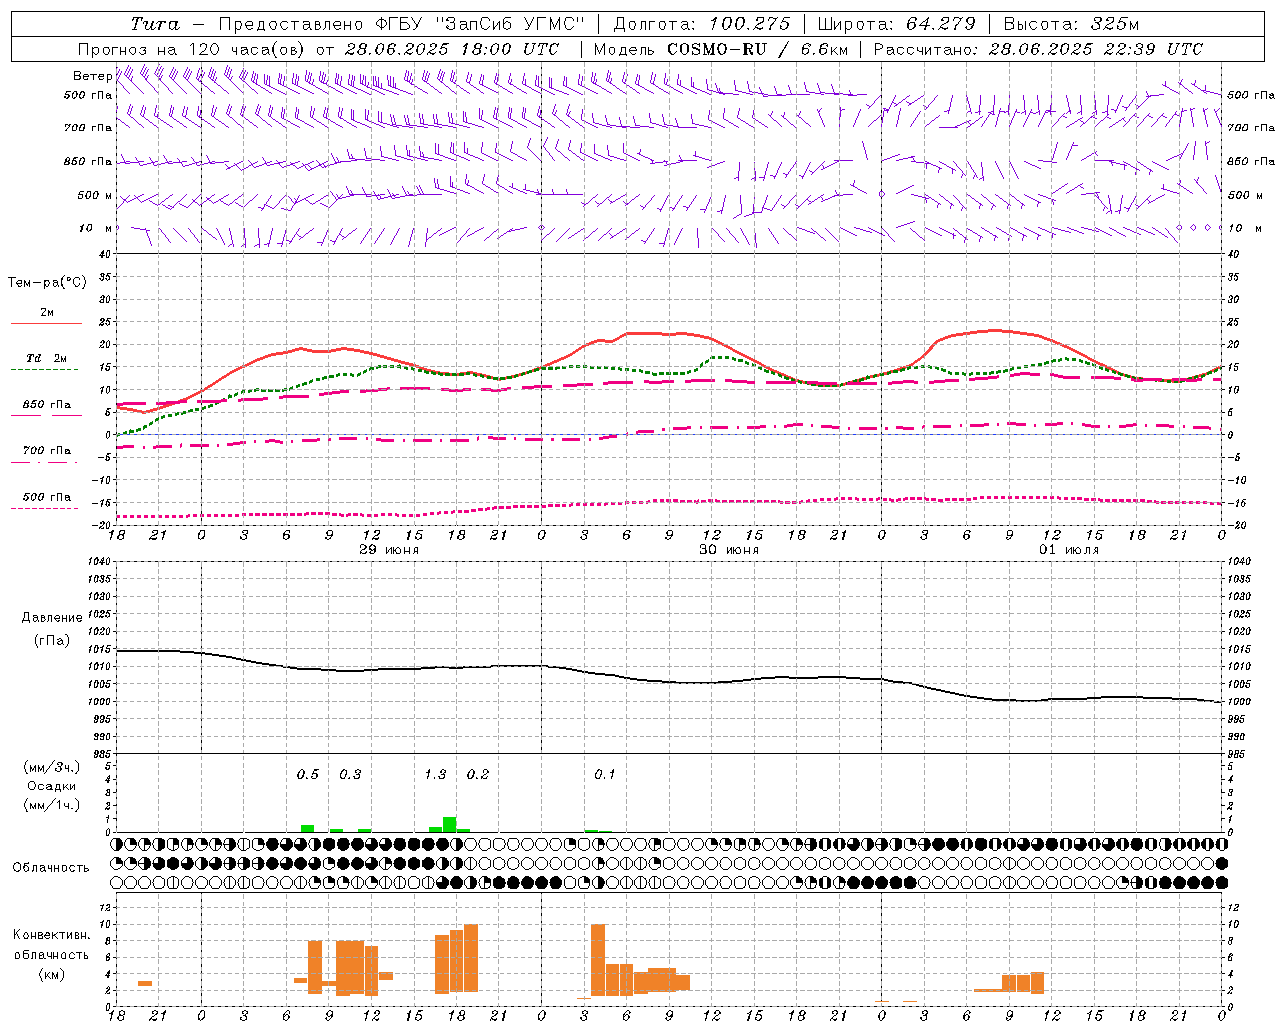Screen dimensions: 1280x1024
Task: Click the "Ветер" wind panel label
Action: 93,76
